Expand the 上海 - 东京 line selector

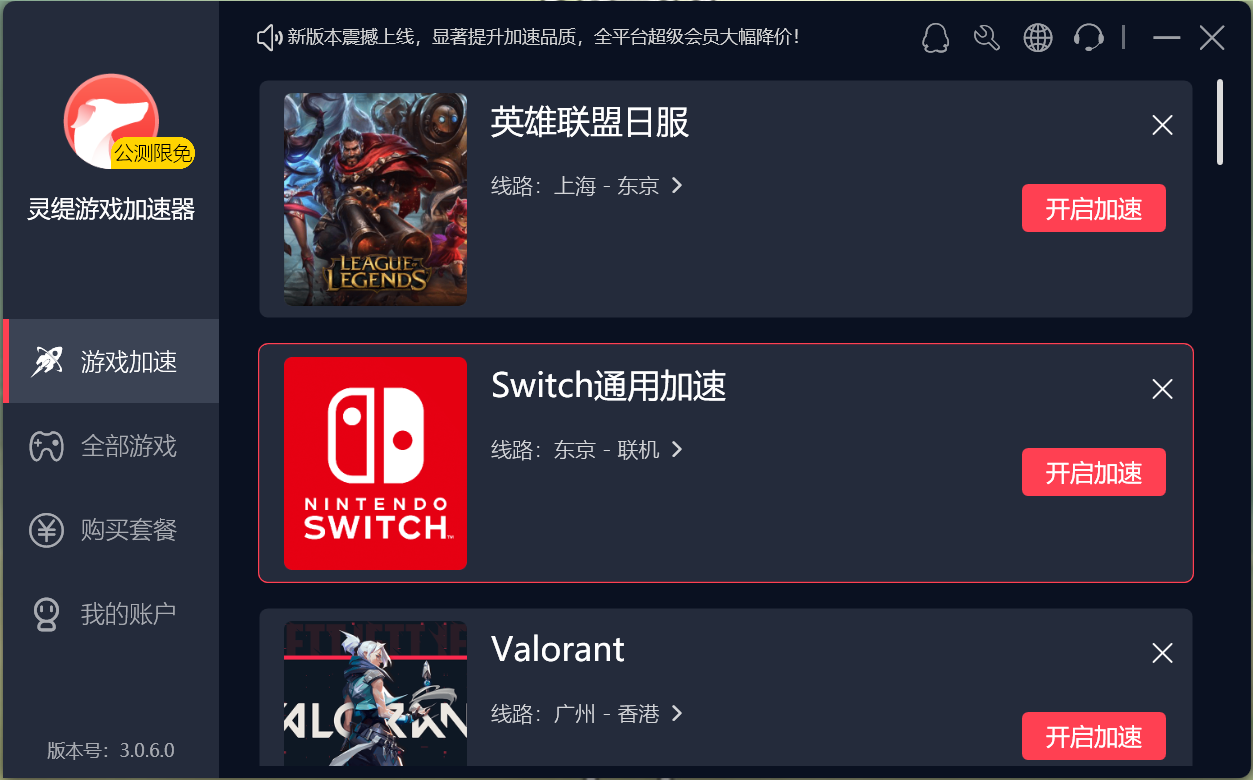click(x=587, y=186)
